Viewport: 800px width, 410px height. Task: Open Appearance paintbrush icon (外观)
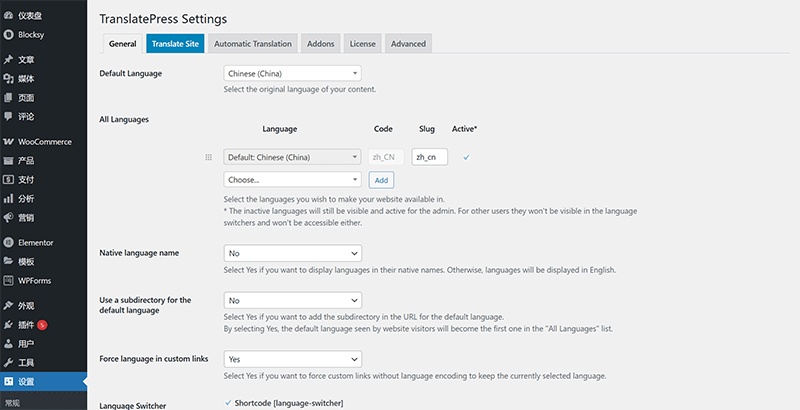pos(8,305)
